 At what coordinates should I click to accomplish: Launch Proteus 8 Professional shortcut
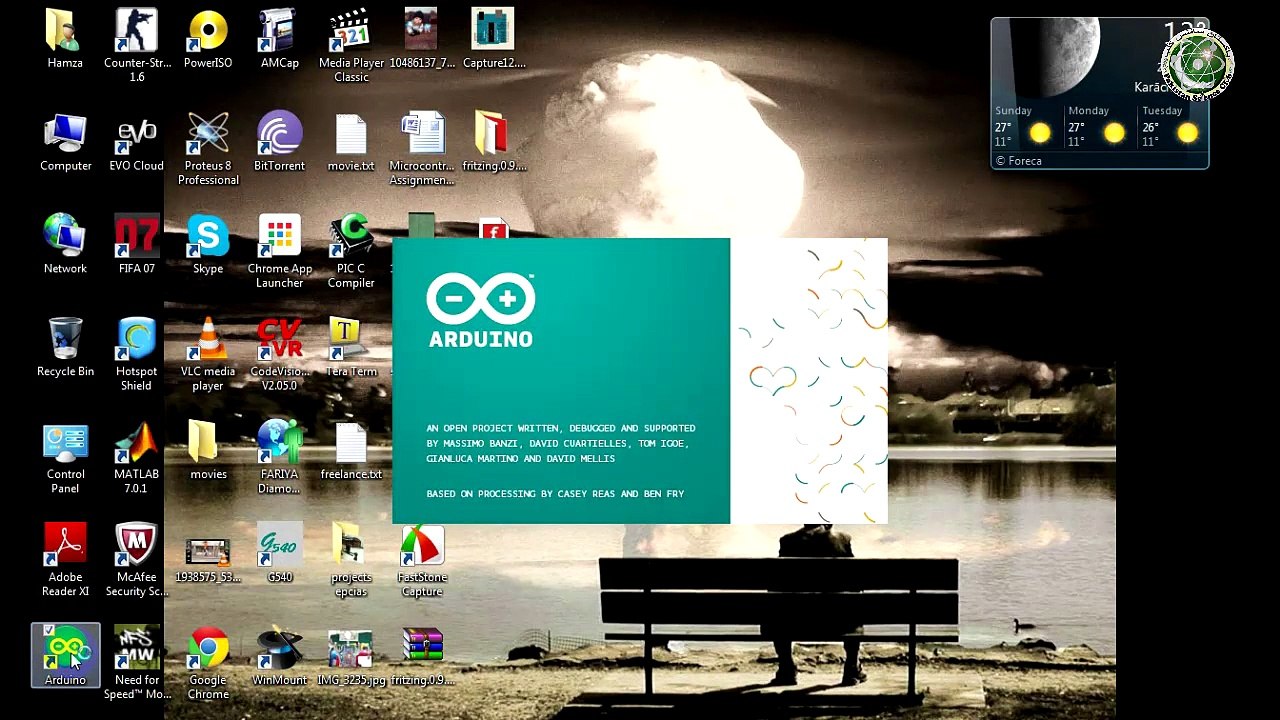click(x=208, y=148)
